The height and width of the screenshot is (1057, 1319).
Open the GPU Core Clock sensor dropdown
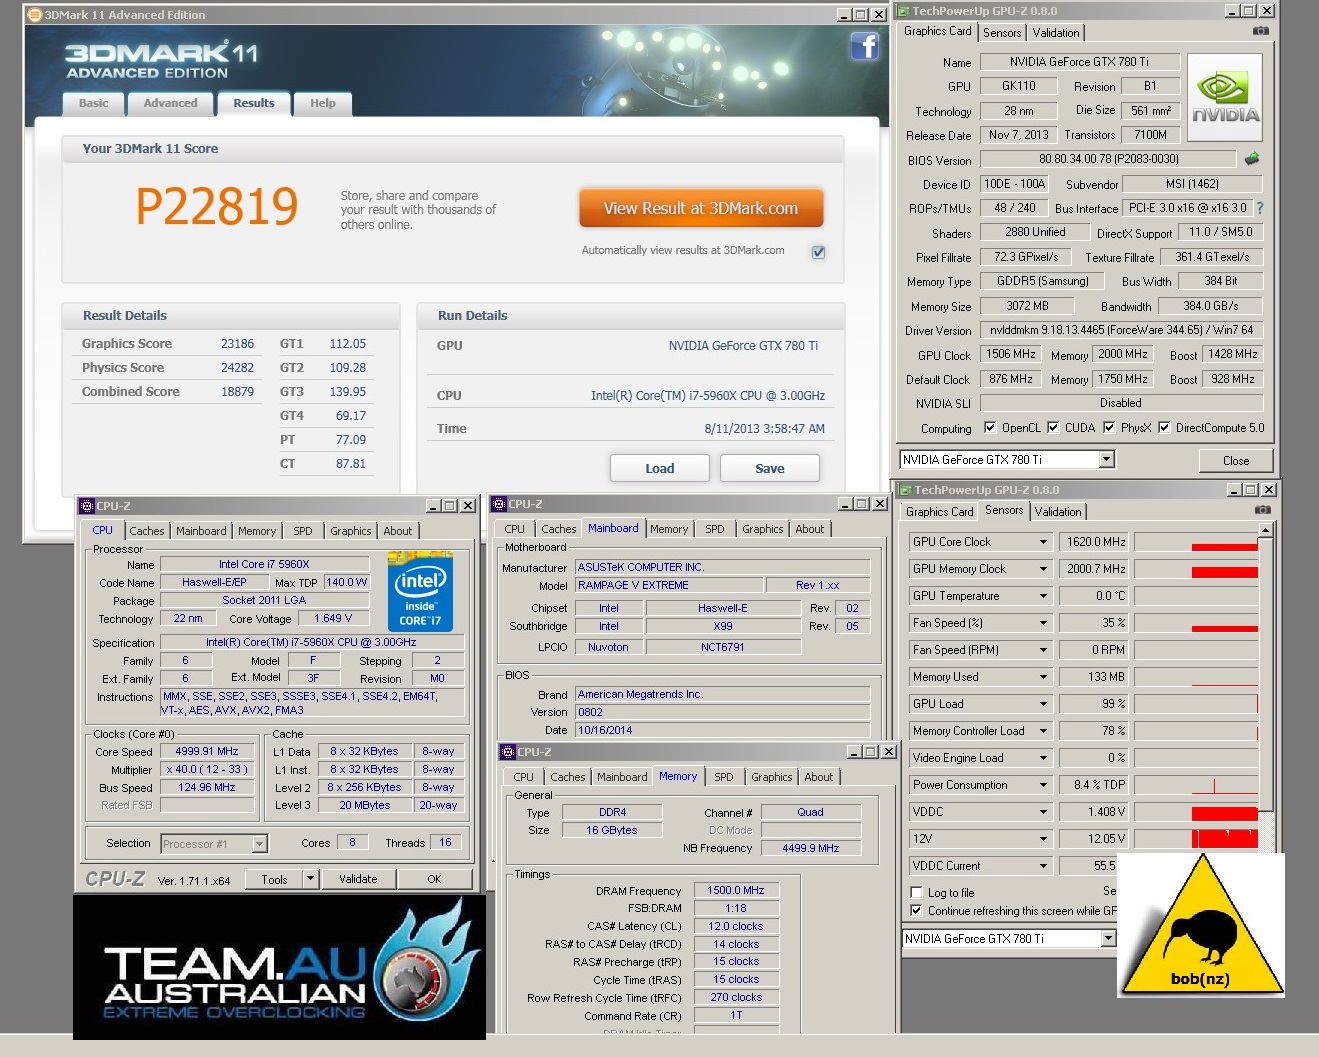point(1043,542)
